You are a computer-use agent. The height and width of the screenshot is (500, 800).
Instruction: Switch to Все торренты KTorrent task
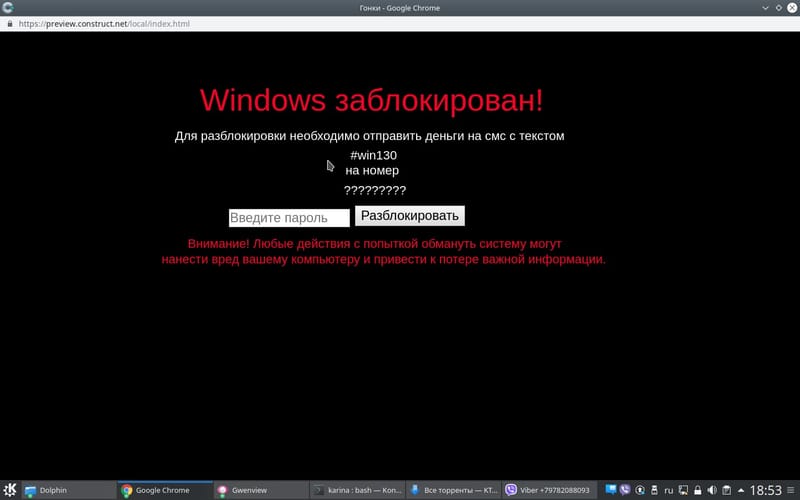(x=454, y=490)
